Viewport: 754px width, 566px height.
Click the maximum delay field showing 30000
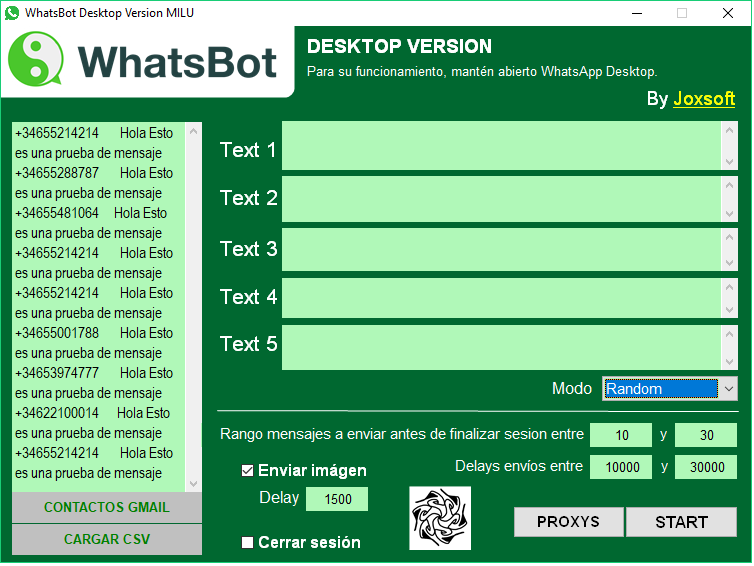coord(705,467)
